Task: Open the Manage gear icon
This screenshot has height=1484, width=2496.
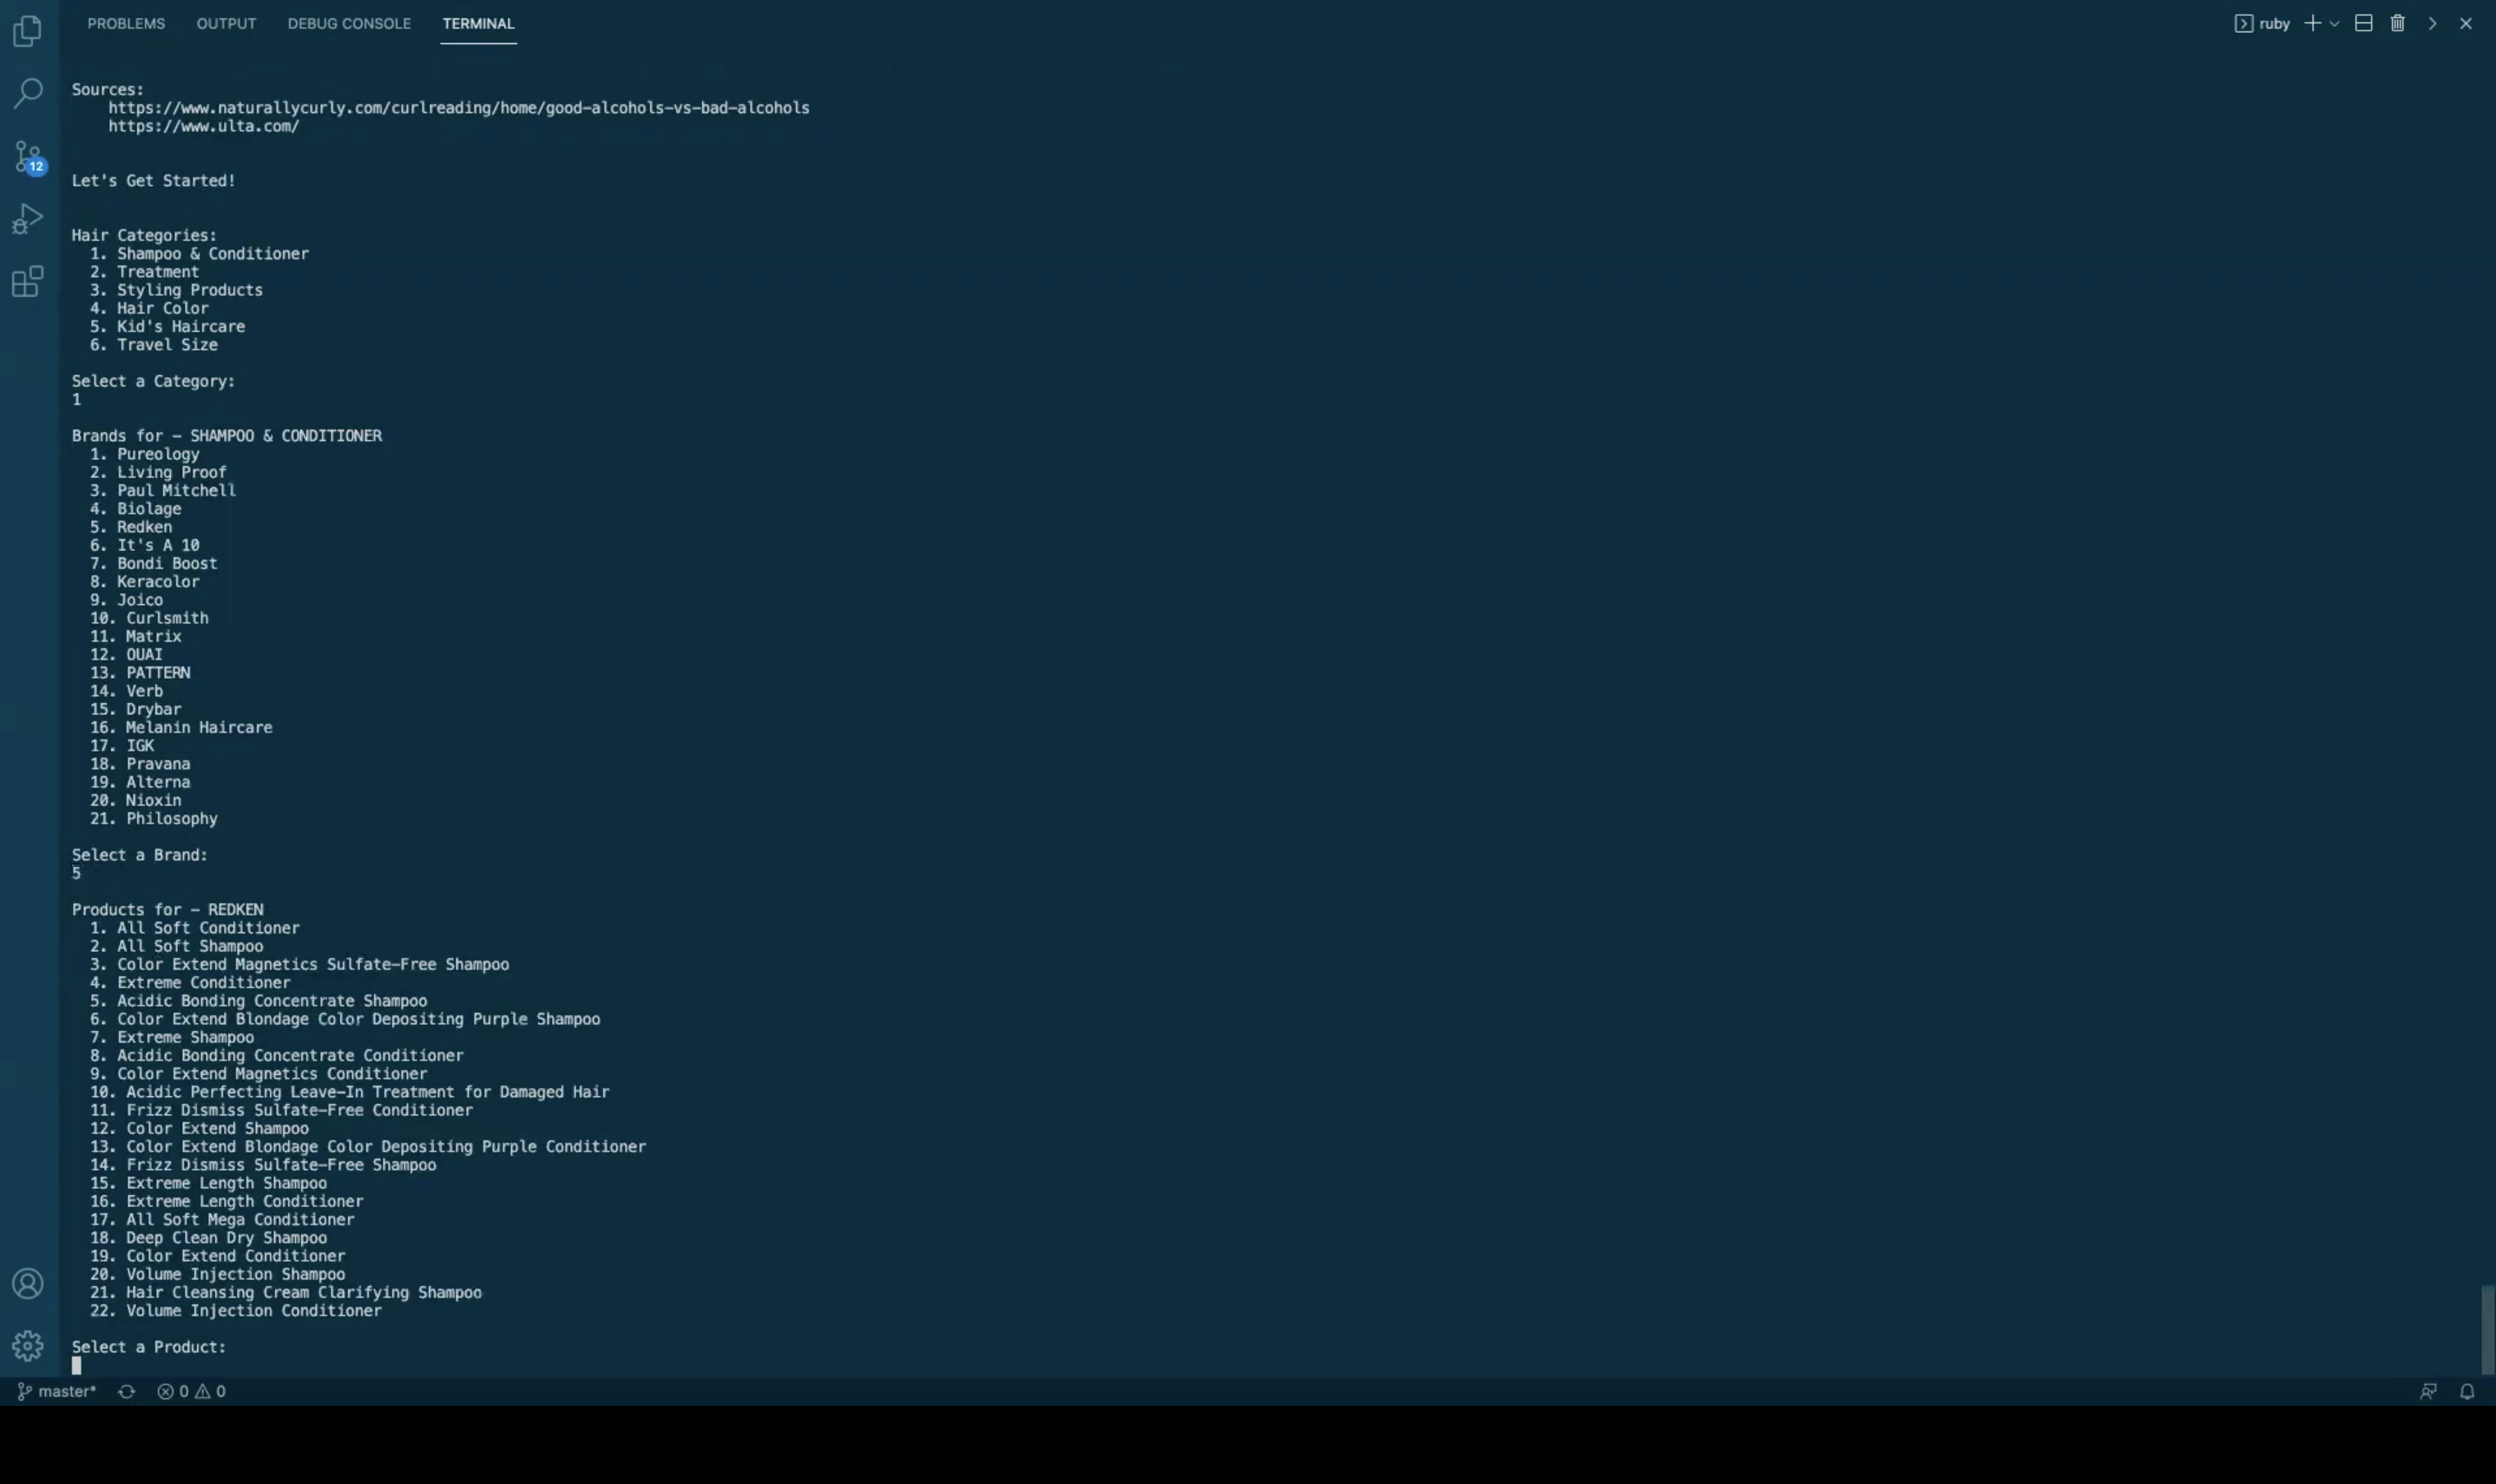Action: pos(28,1345)
